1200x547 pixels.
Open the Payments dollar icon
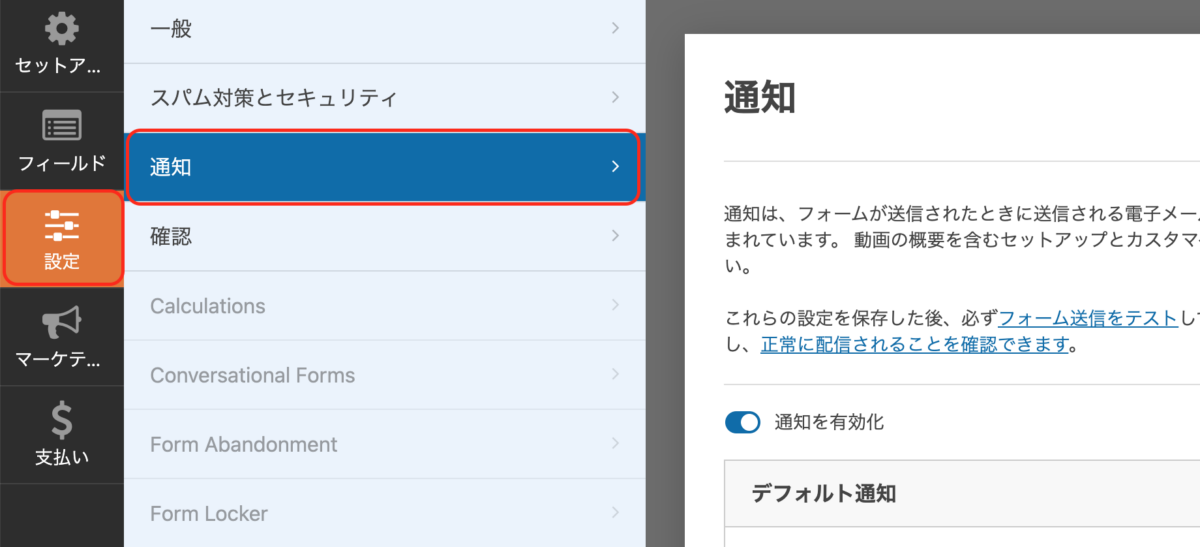coord(62,421)
